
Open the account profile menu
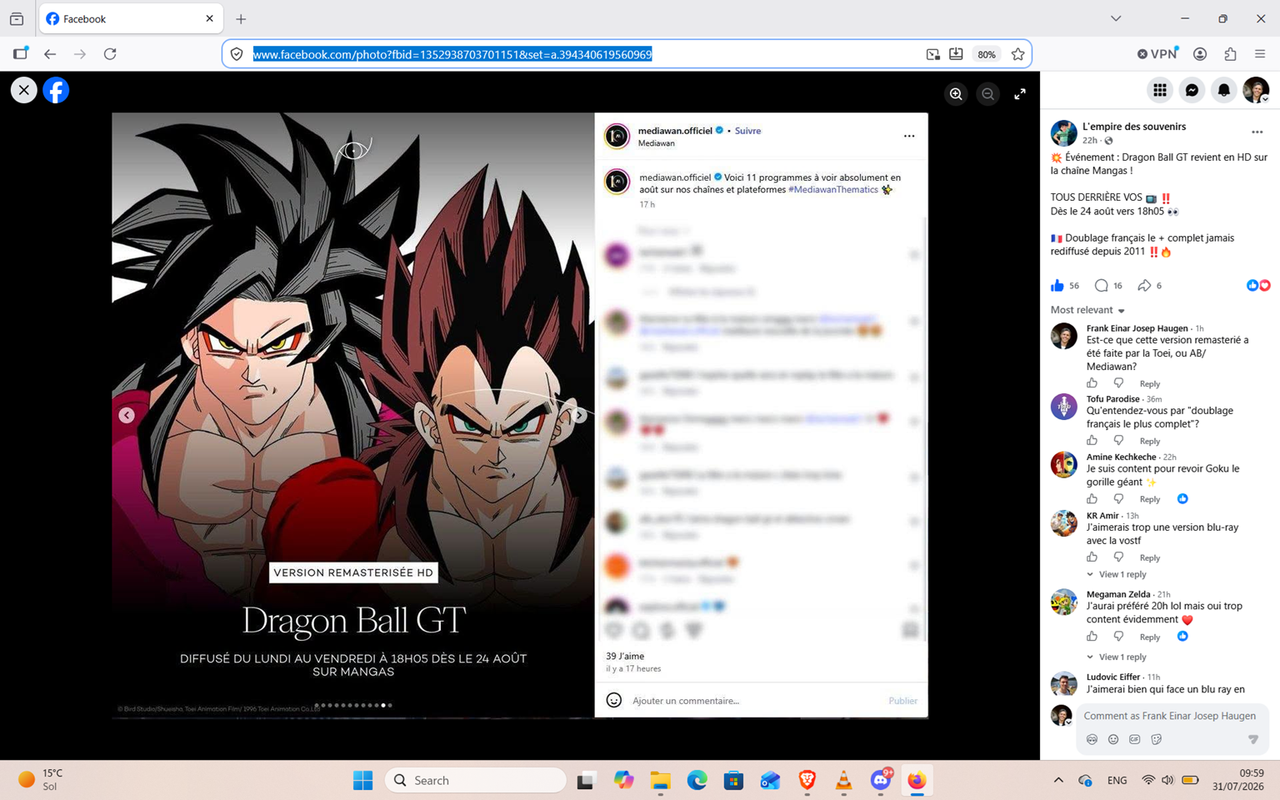pos(1256,90)
